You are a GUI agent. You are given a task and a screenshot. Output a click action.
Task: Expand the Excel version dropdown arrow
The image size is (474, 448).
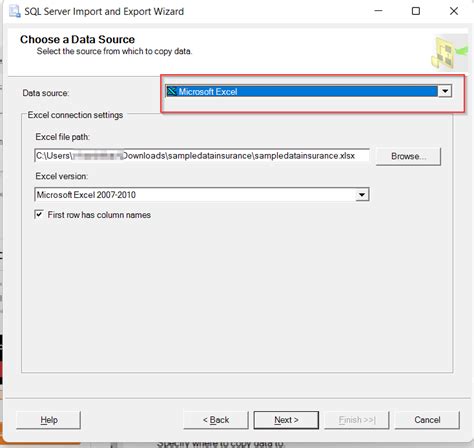click(362, 195)
